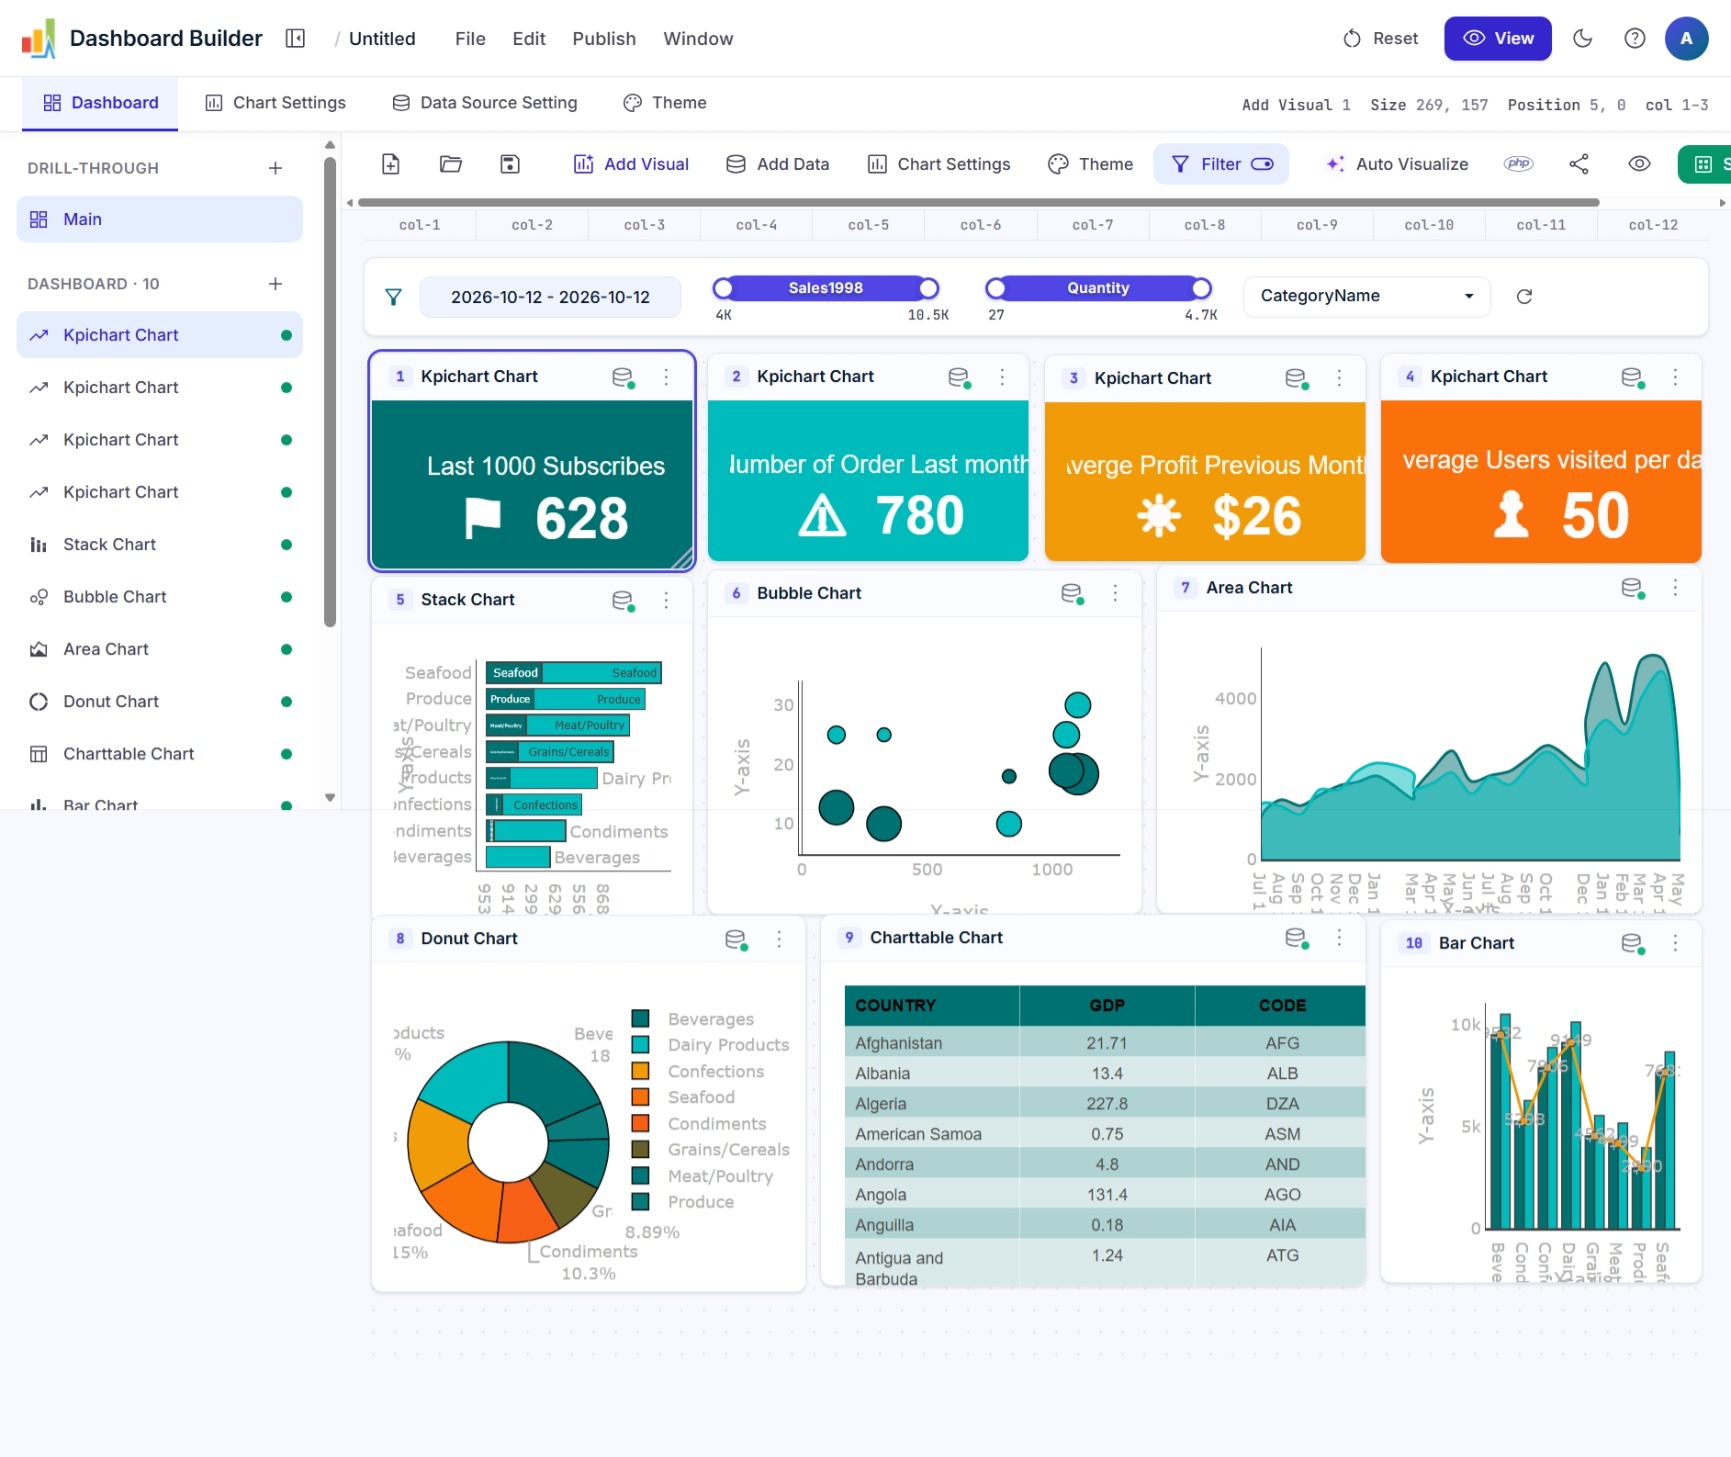
Task: Switch to Theme tab
Action: pyautogui.click(x=665, y=103)
